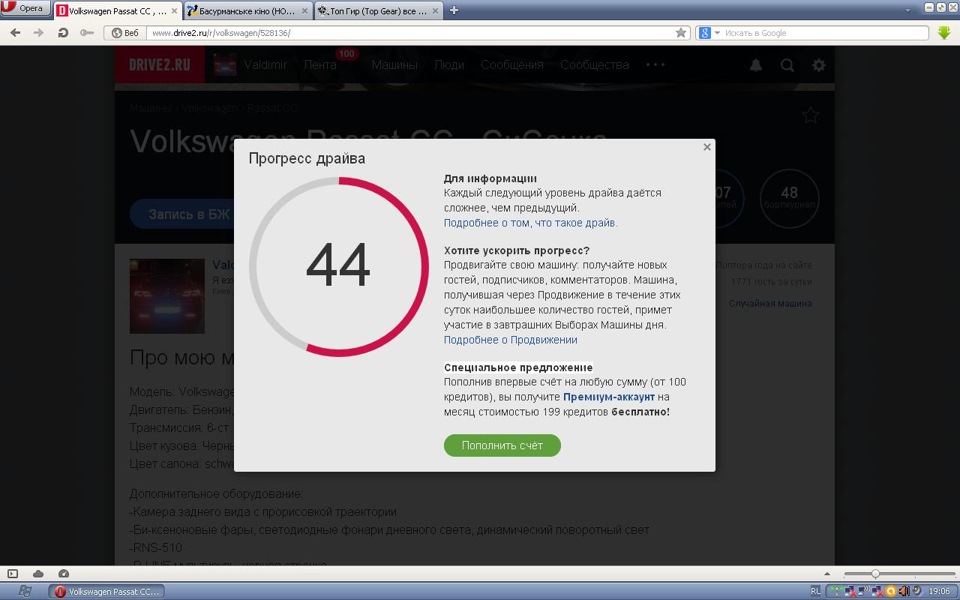960x600 pixels.
Task: Open a new browser tab with plus button
Action: 454,10
